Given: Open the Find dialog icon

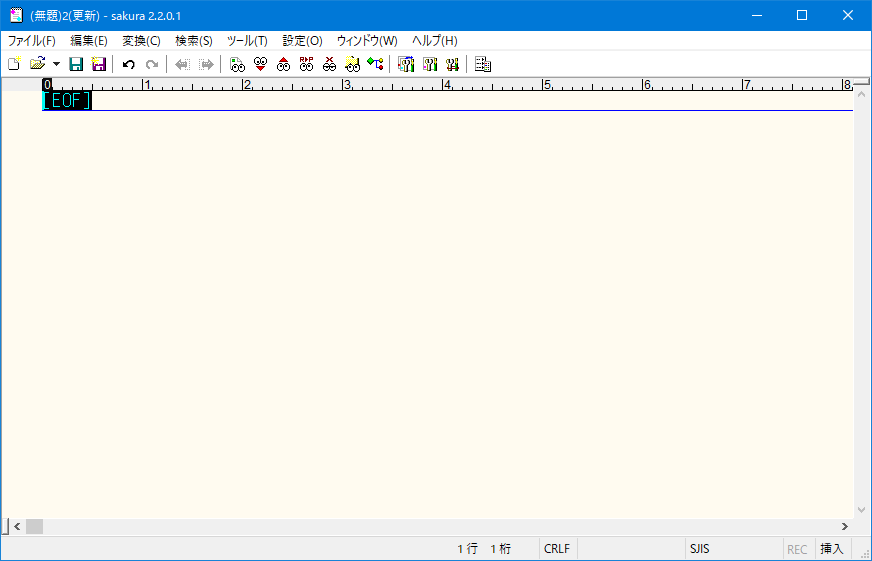Looking at the screenshot, I should tap(237, 64).
